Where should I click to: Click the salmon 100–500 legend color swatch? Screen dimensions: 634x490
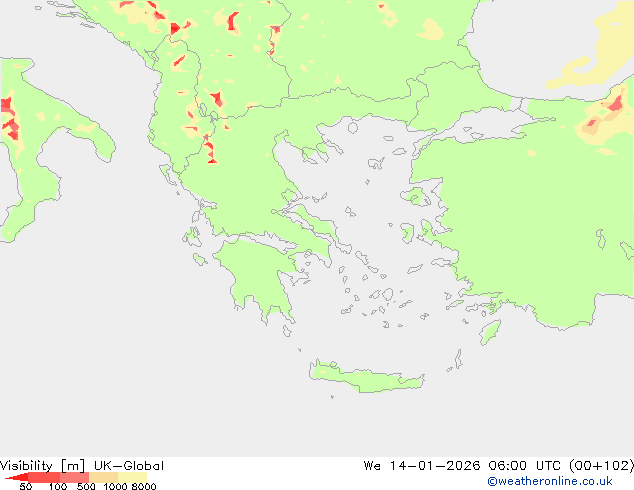click(x=74, y=477)
